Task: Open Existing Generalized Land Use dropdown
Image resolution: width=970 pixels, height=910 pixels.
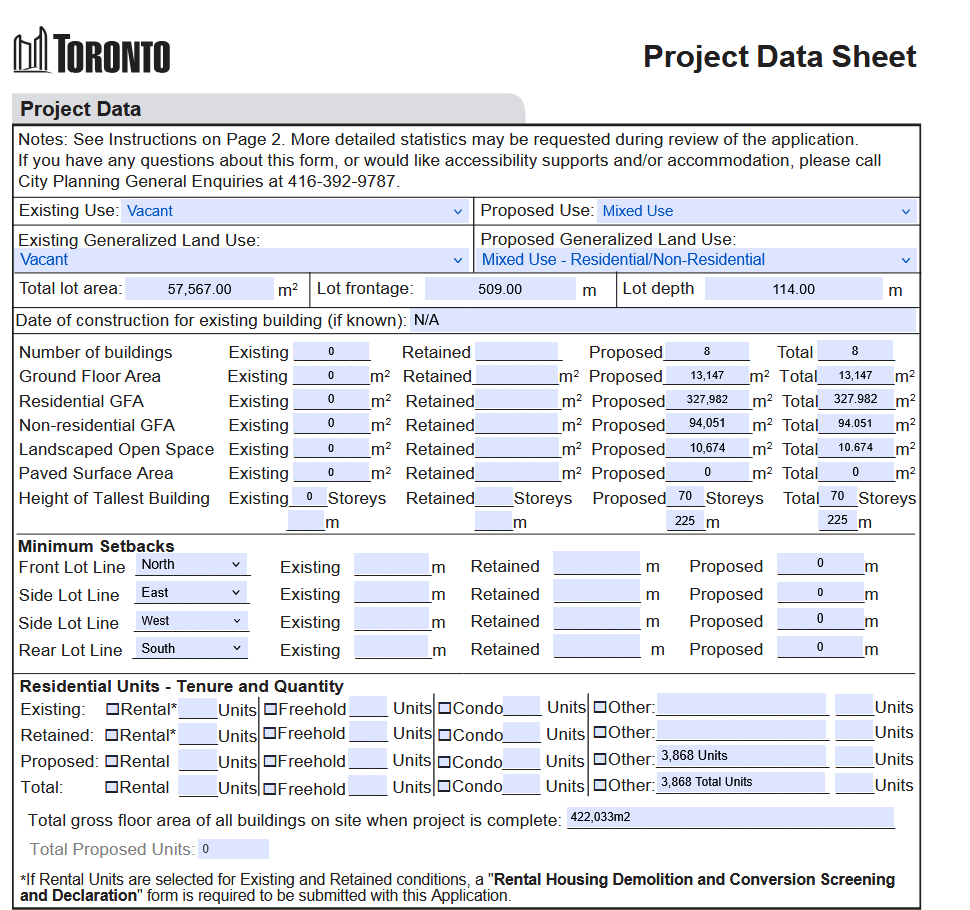Action: [x=241, y=260]
